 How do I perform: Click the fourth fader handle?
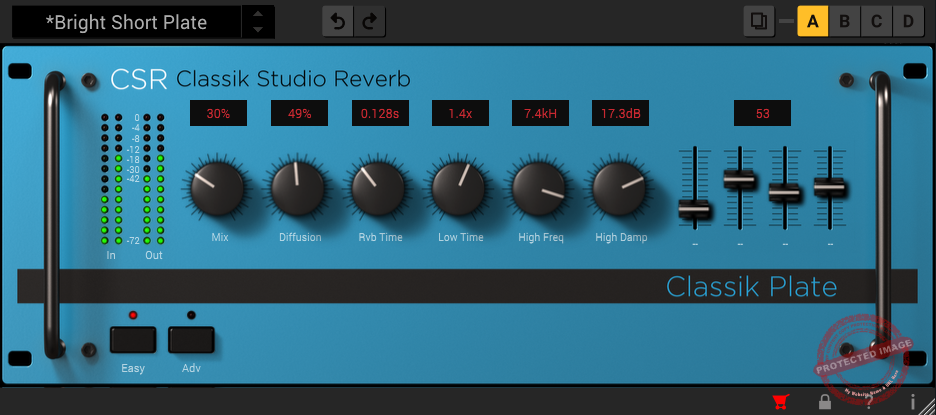pyautogui.click(x=830, y=187)
